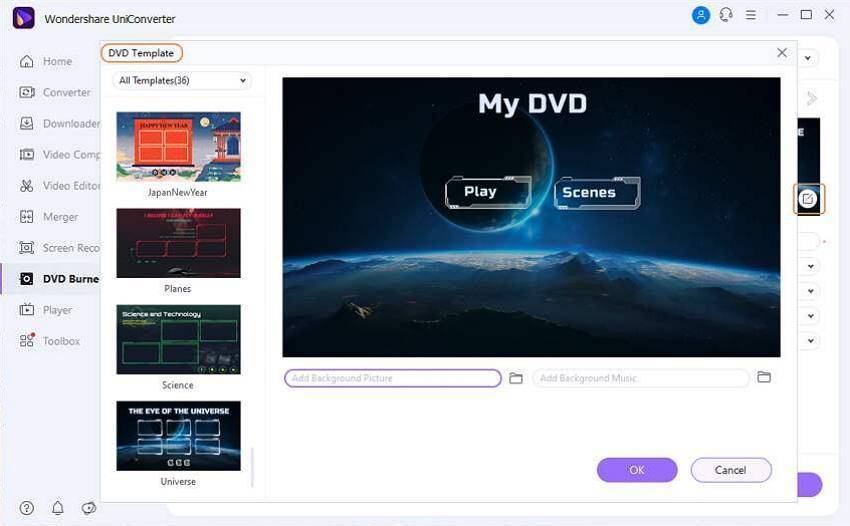Open the customer support headset icon

coord(726,15)
